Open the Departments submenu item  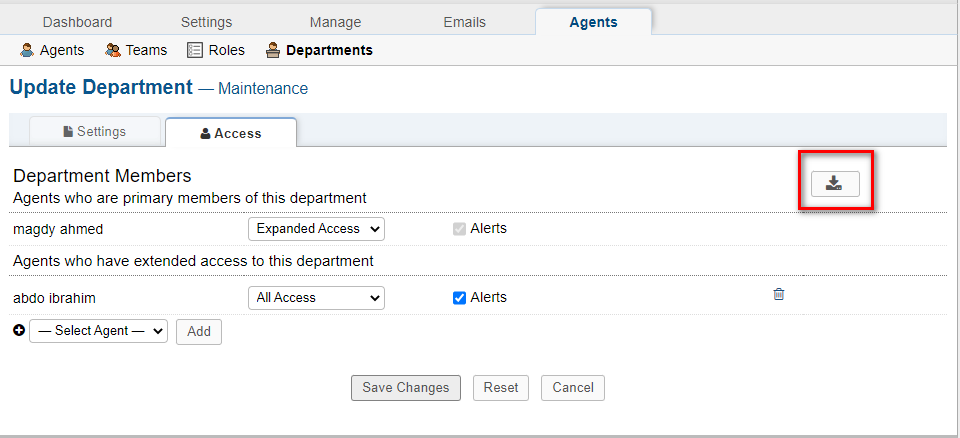coord(319,50)
